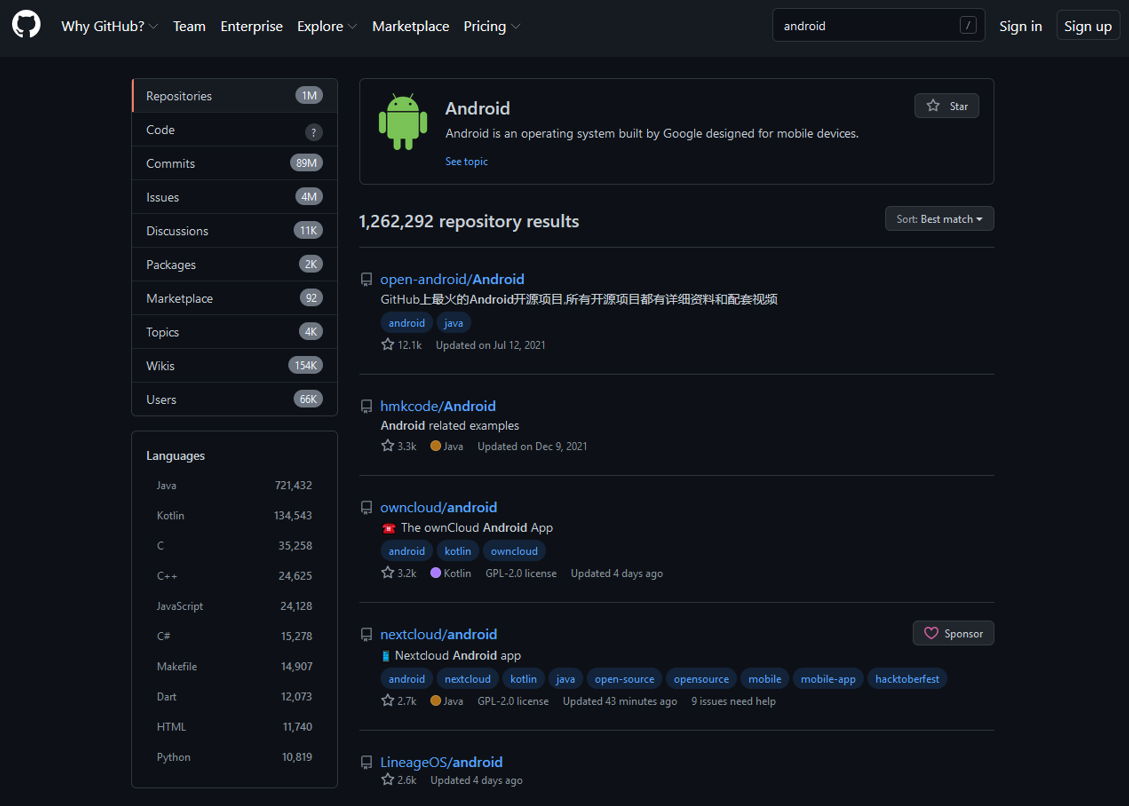Star the Android topic
The width and height of the screenshot is (1129, 806).
coord(947,106)
